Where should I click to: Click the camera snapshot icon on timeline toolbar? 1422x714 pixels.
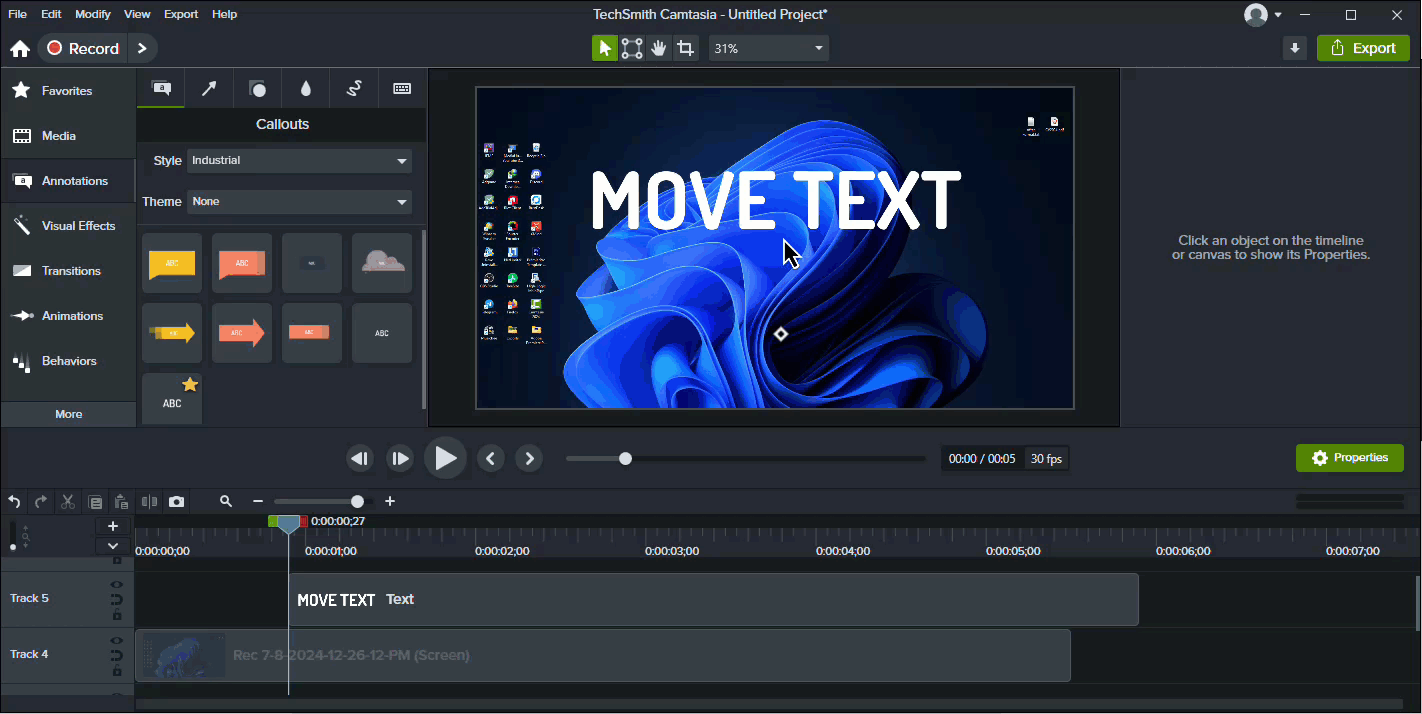click(x=177, y=501)
